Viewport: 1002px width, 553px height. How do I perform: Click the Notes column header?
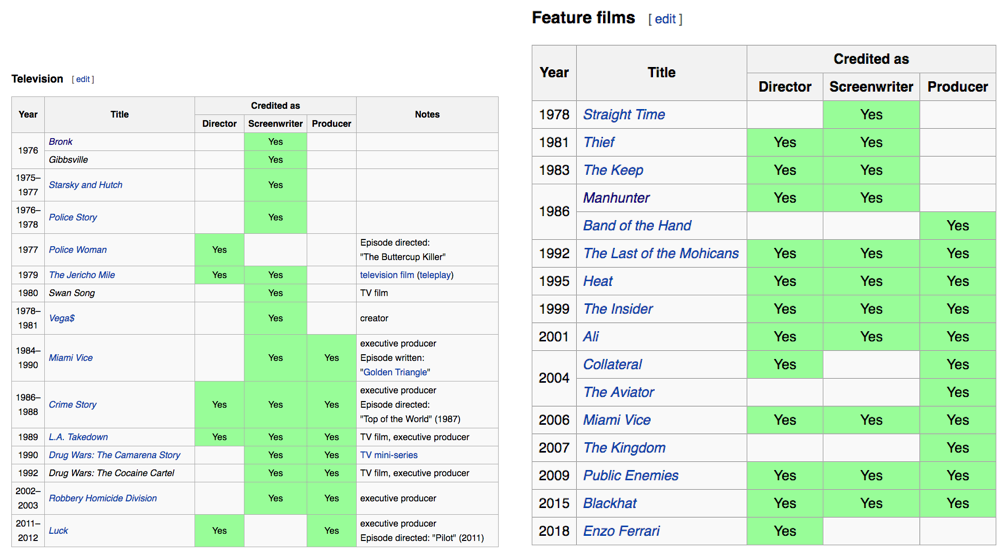pyautogui.click(x=427, y=114)
